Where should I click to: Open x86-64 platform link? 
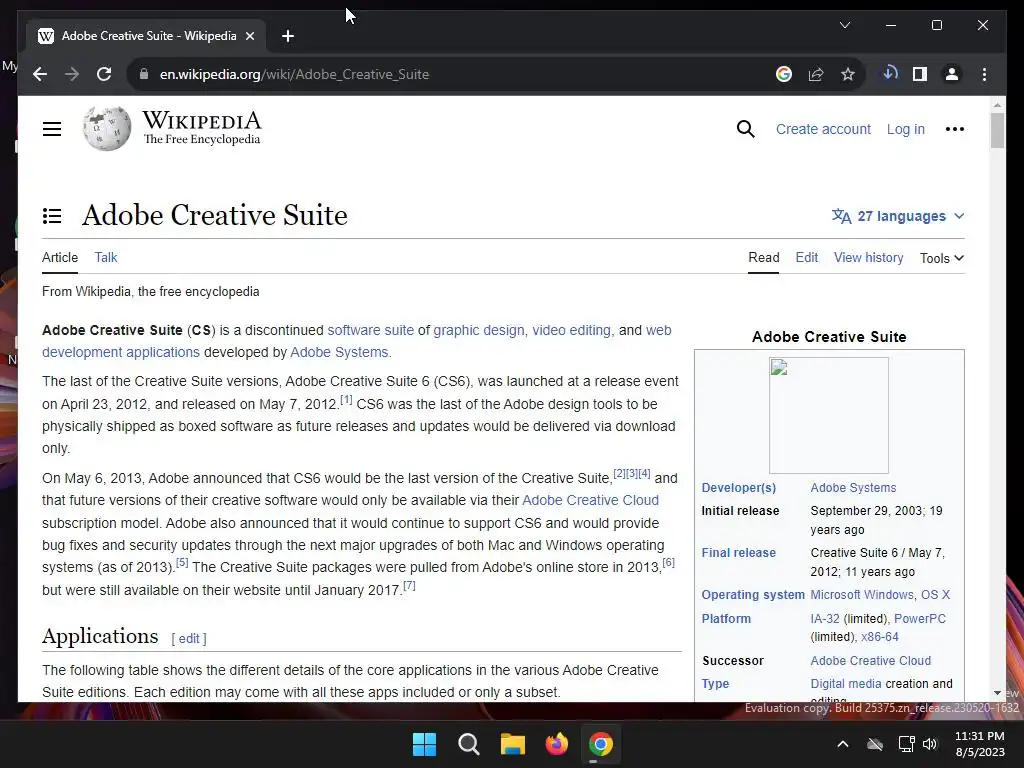click(x=880, y=637)
